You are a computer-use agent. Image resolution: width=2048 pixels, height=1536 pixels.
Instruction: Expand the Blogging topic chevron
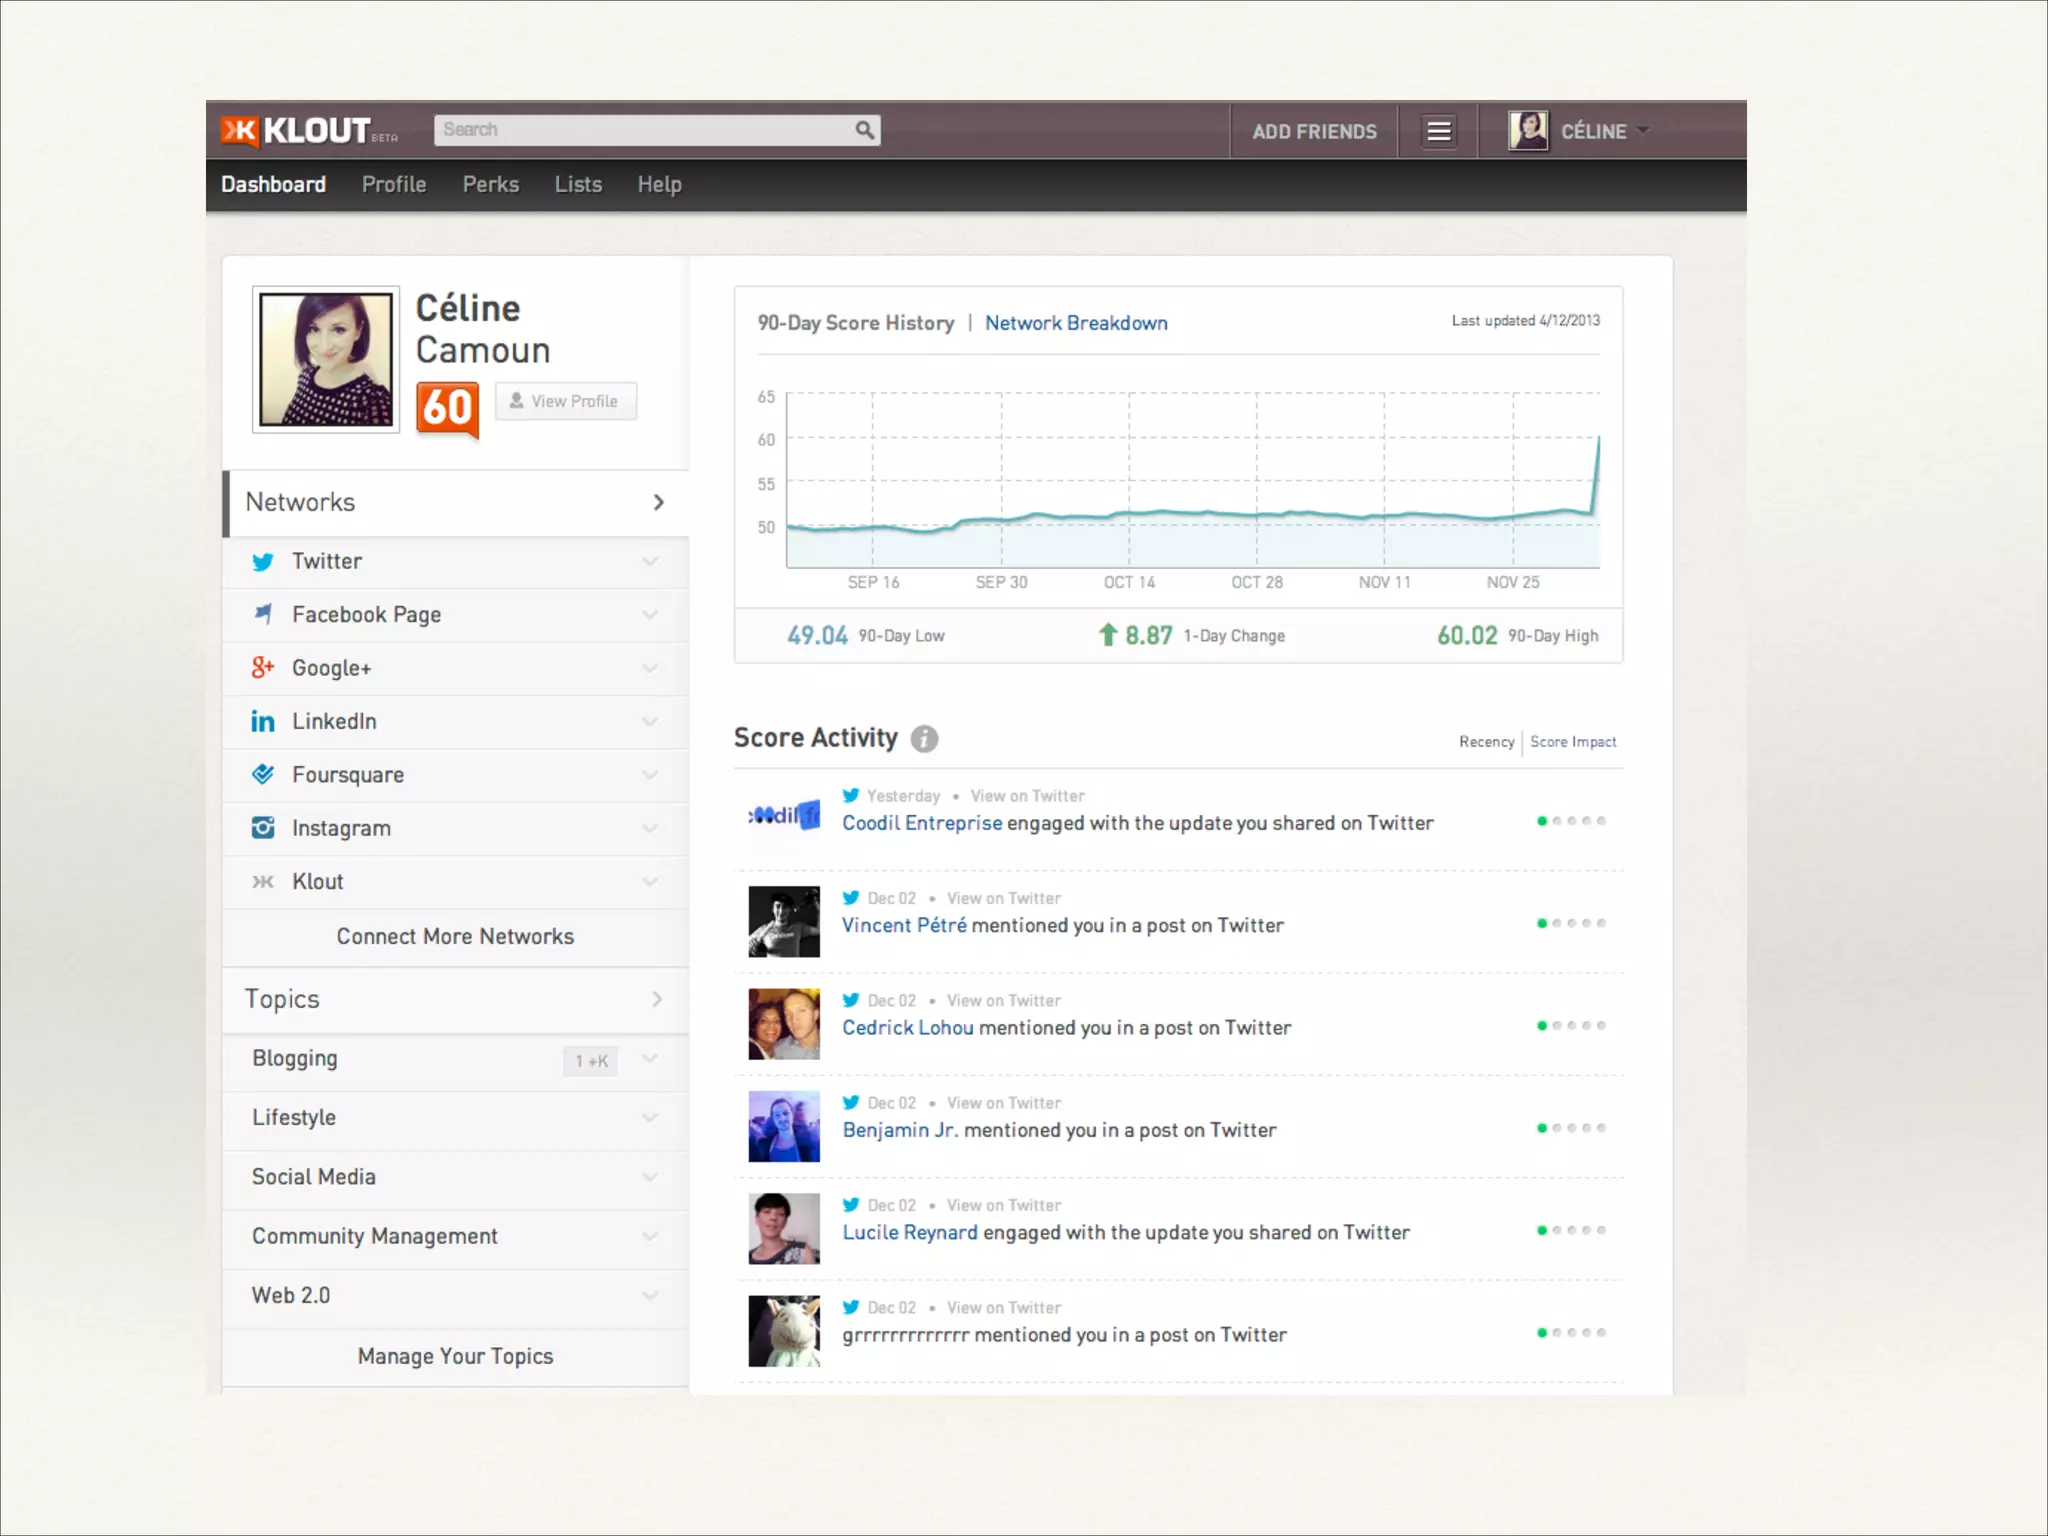(650, 1059)
